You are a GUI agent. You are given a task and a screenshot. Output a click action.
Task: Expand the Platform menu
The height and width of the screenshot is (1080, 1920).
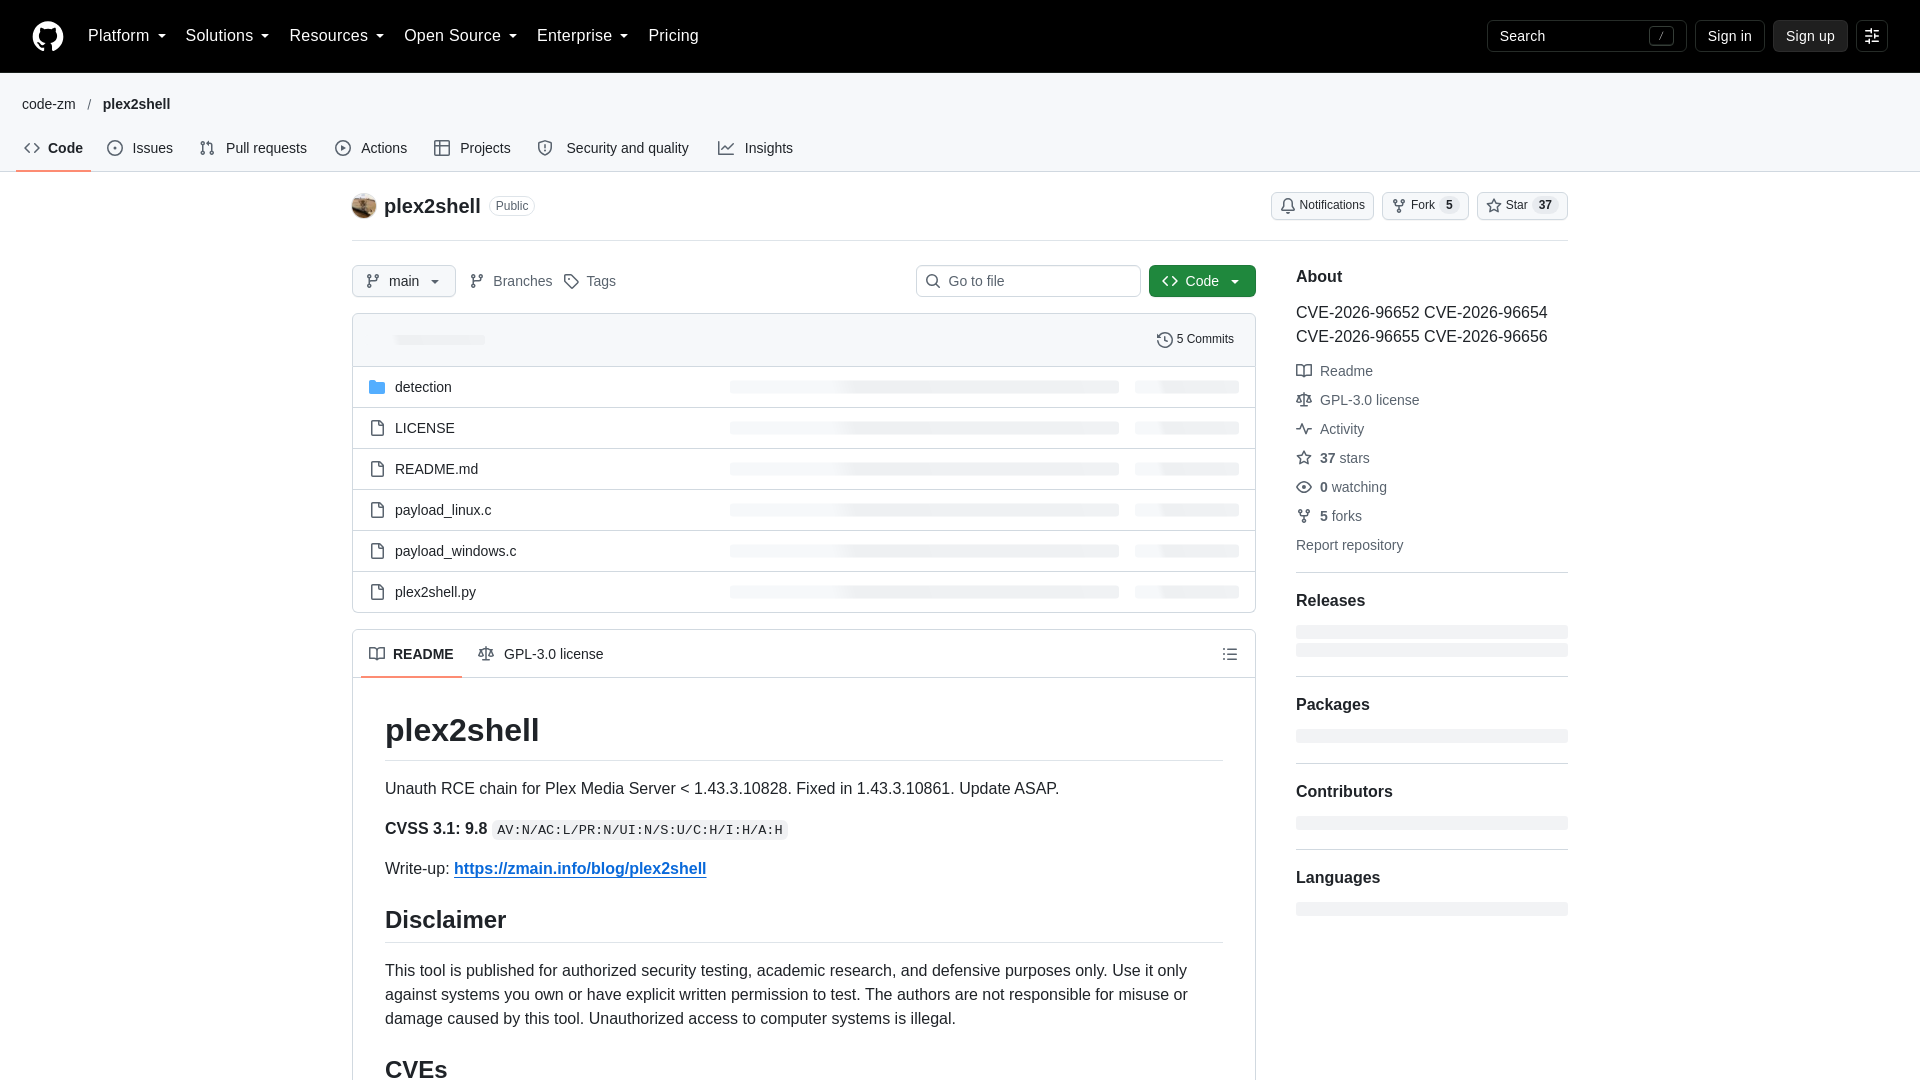click(x=127, y=36)
